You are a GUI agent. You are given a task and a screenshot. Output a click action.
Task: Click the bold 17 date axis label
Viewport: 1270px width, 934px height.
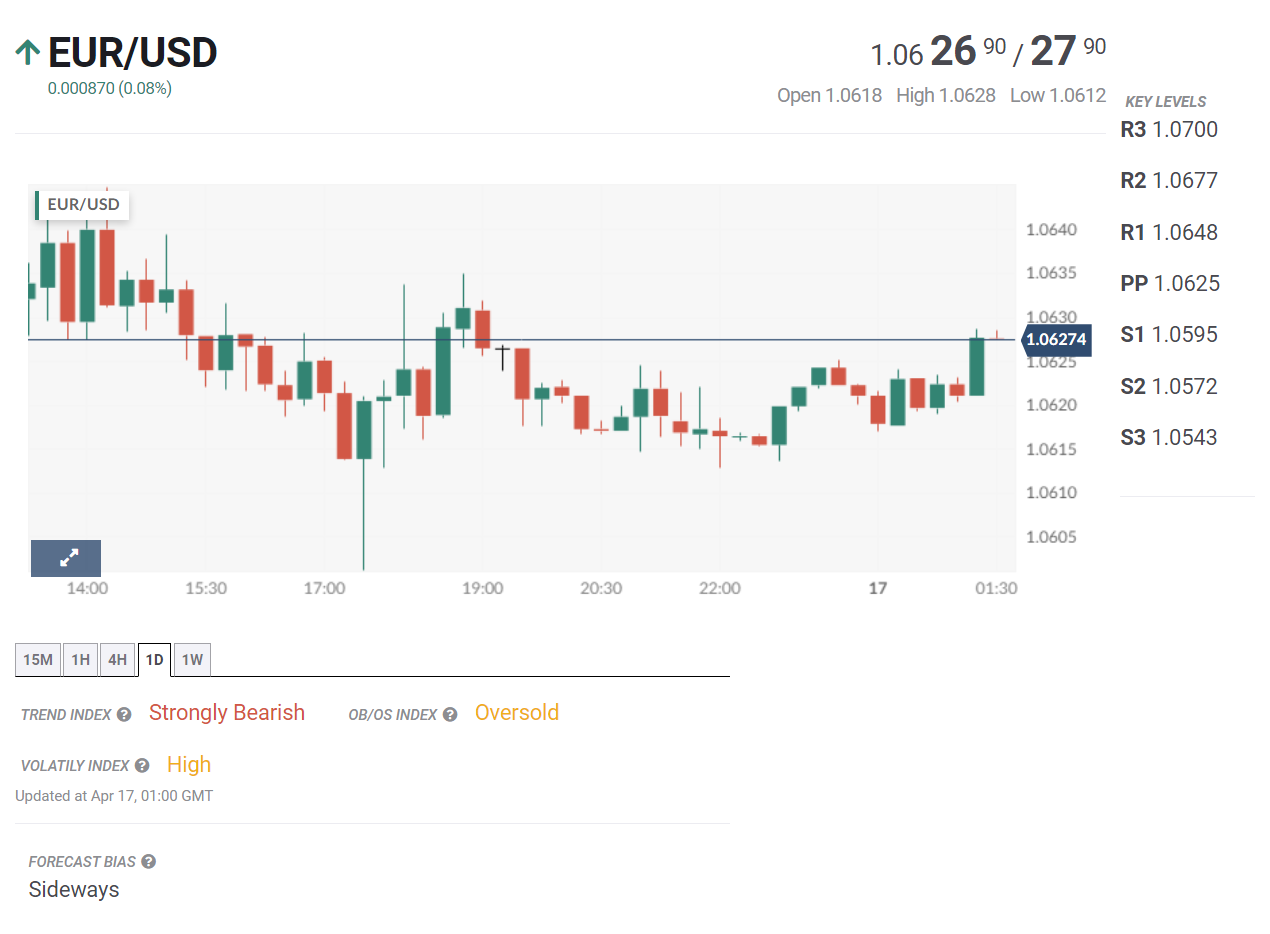(878, 589)
